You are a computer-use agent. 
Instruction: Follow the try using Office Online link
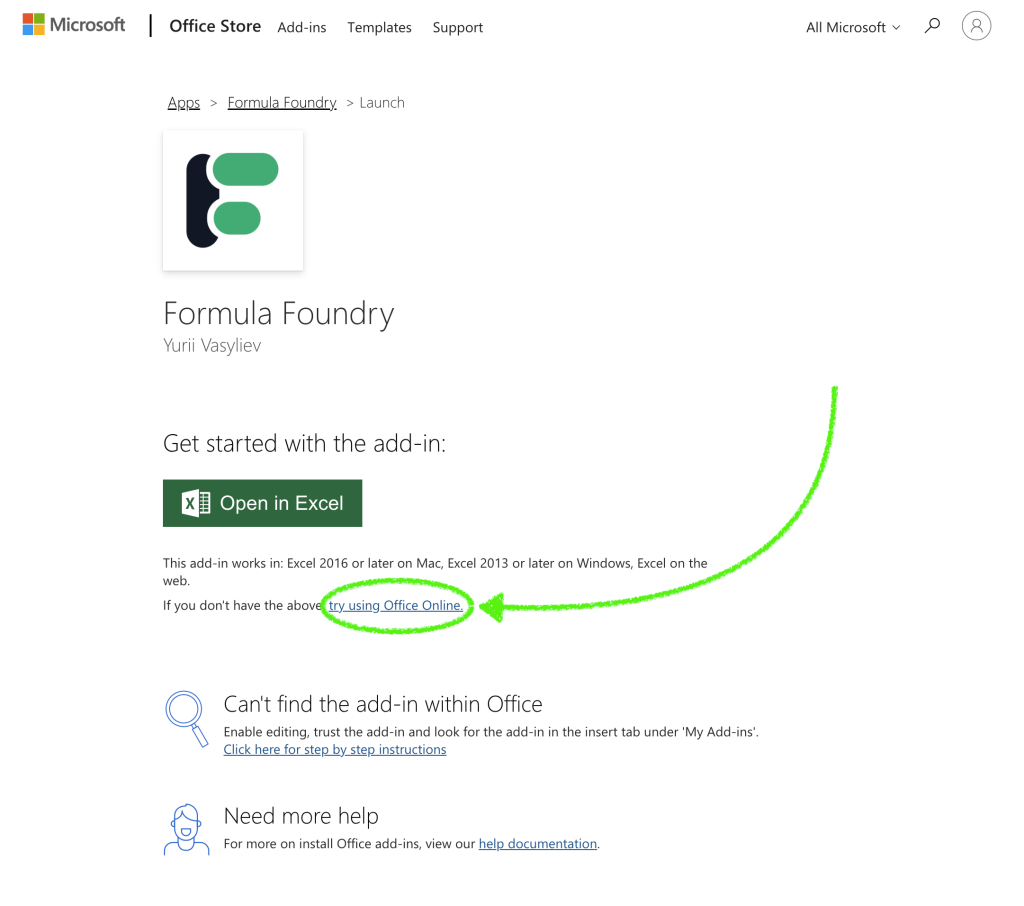point(396,605)
